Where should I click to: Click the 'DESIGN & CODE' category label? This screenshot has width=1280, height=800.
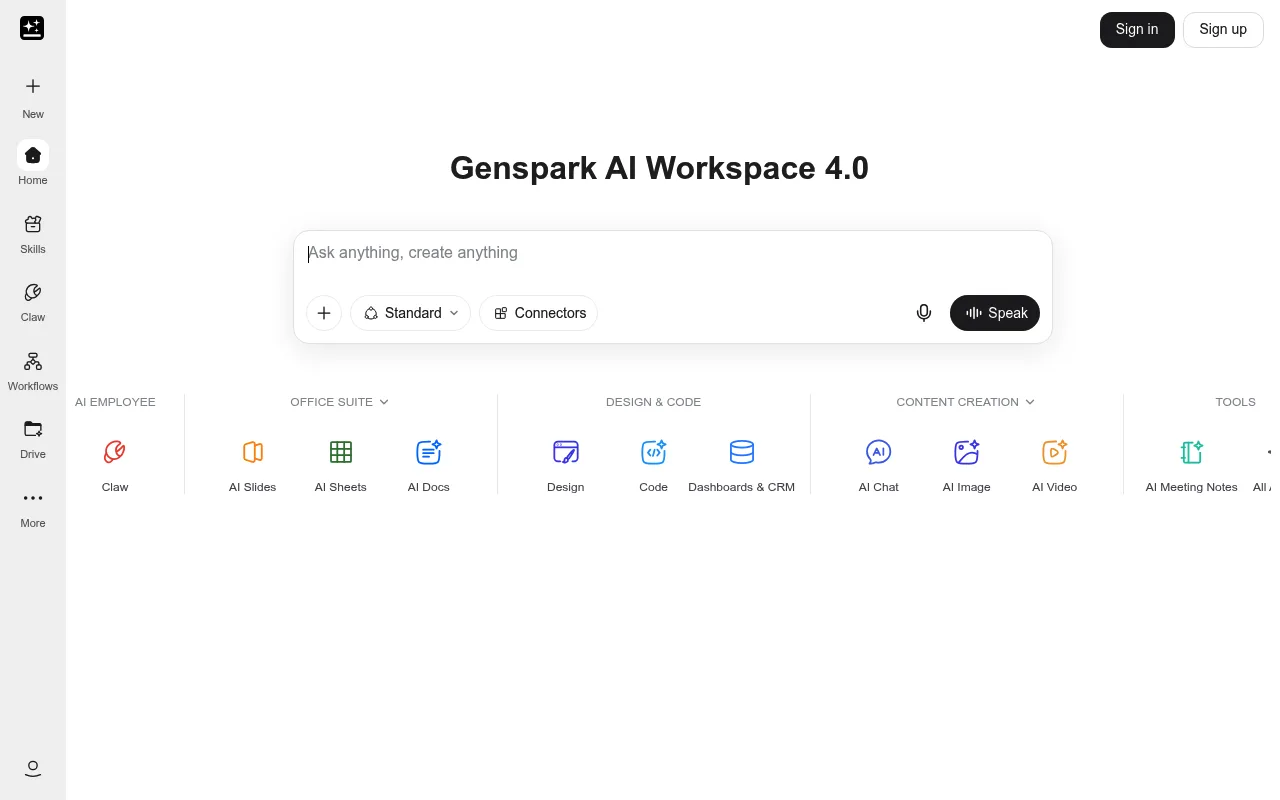(654, 402)
